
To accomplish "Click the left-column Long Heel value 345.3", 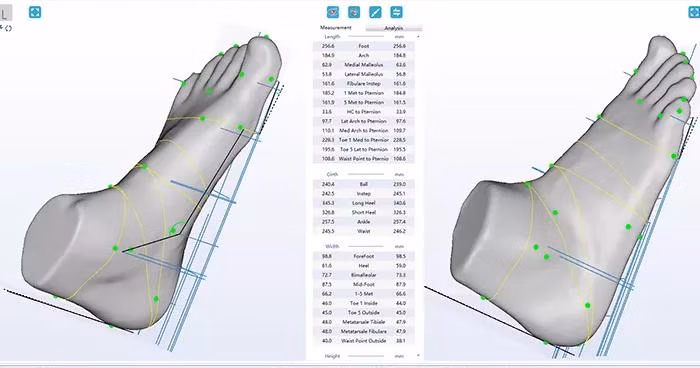I will pos(328,203).
